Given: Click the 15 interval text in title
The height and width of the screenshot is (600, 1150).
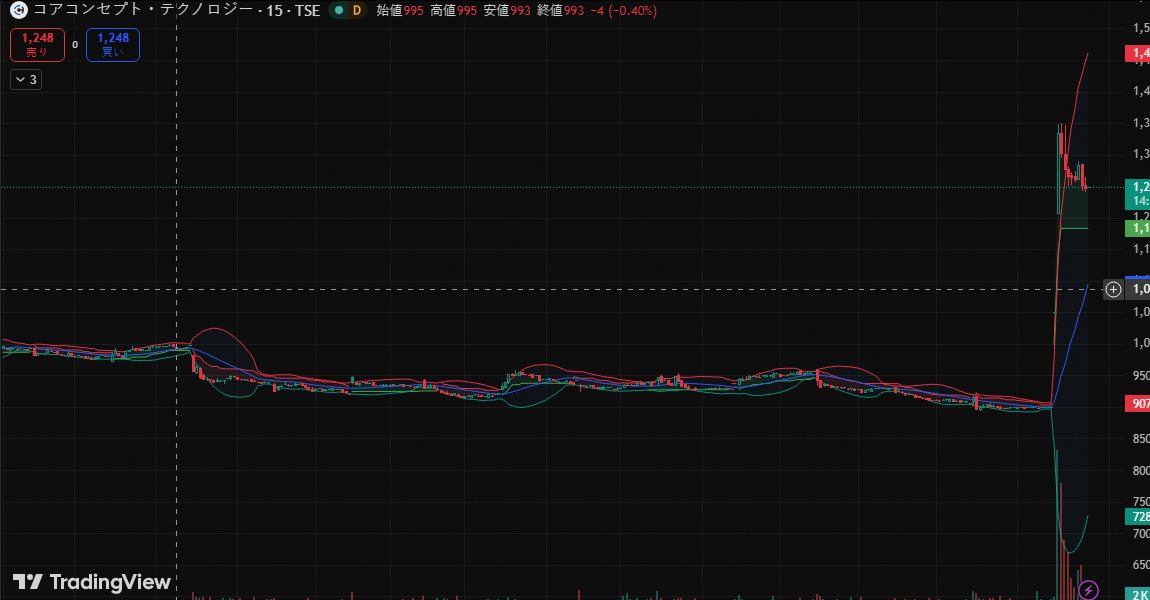Looking at the screenshot, I should [x=274, y=10].
